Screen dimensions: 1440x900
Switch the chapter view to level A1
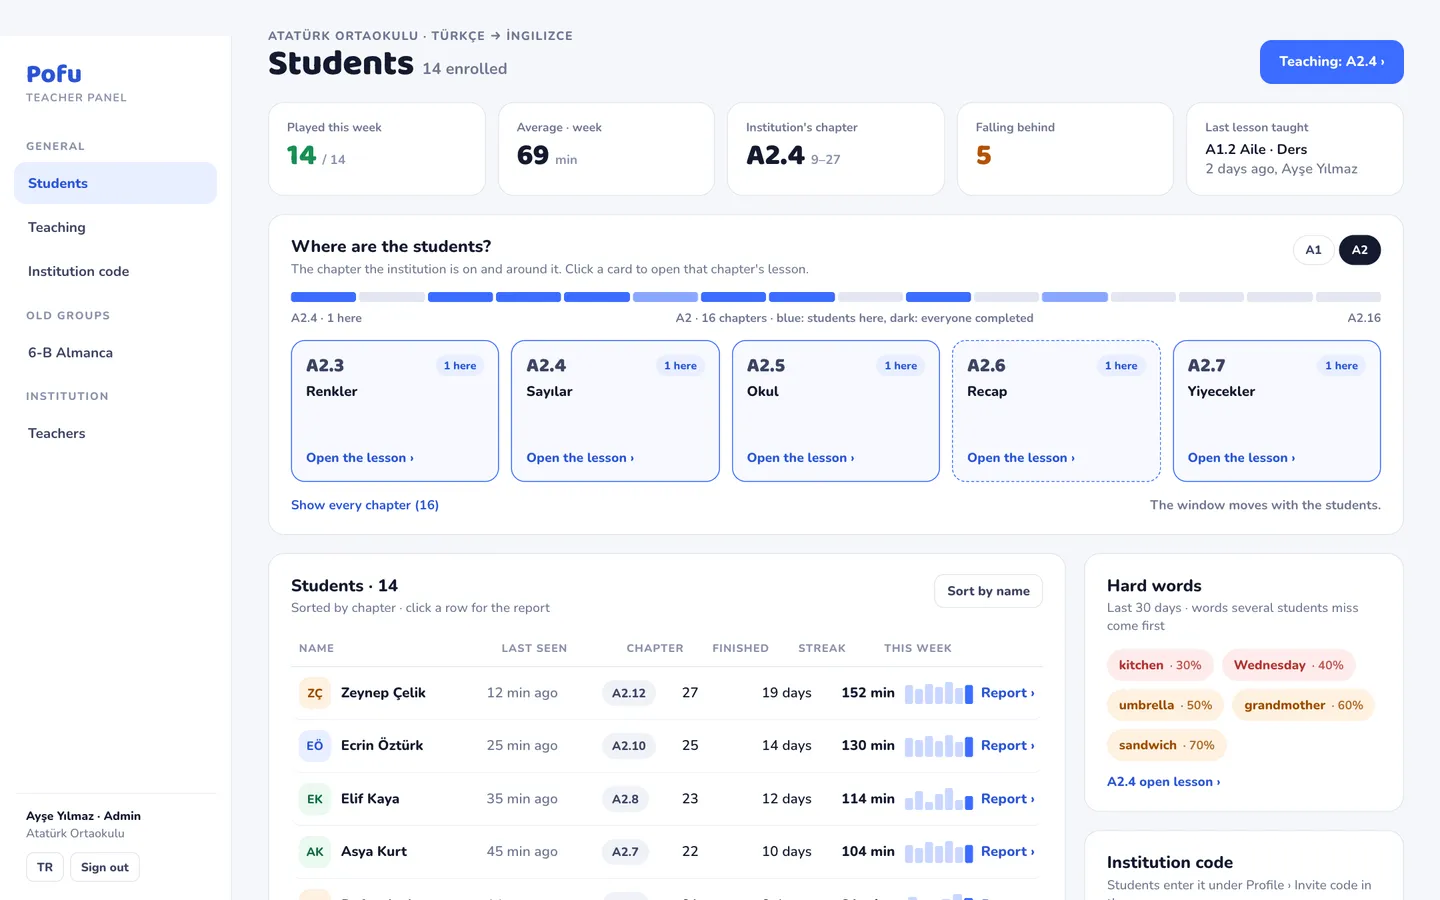(x=1313, y=250)
